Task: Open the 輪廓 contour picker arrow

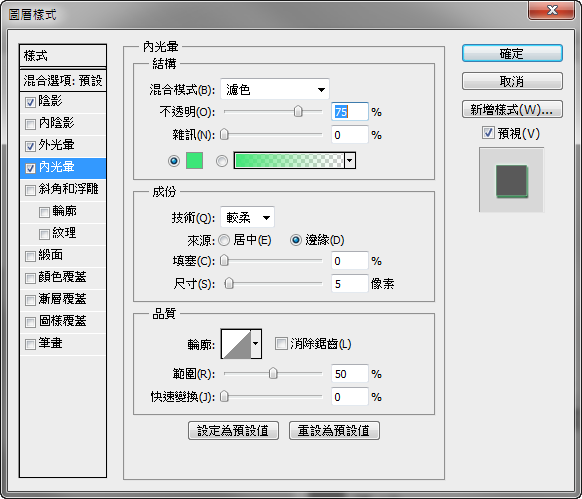Action: (x=256, y=344)
